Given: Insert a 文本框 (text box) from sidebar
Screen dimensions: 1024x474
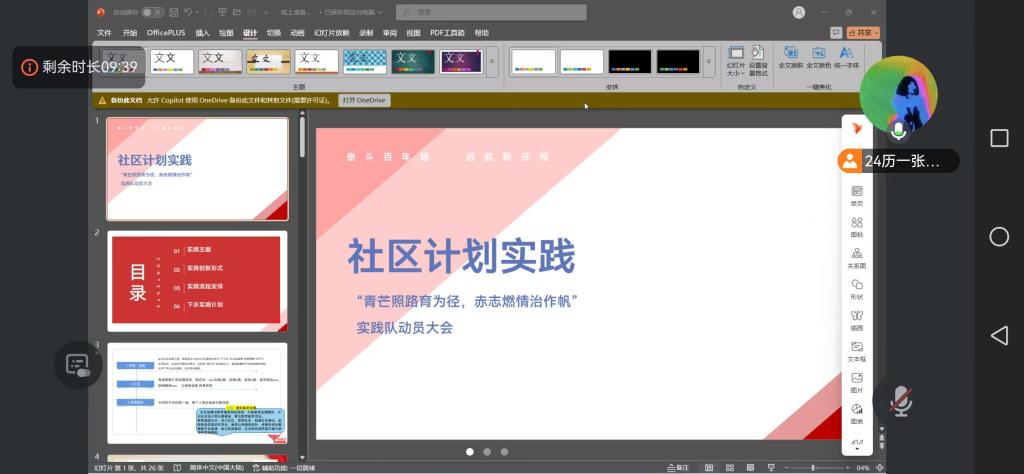Looking at the screenshot, I should 857,351.
